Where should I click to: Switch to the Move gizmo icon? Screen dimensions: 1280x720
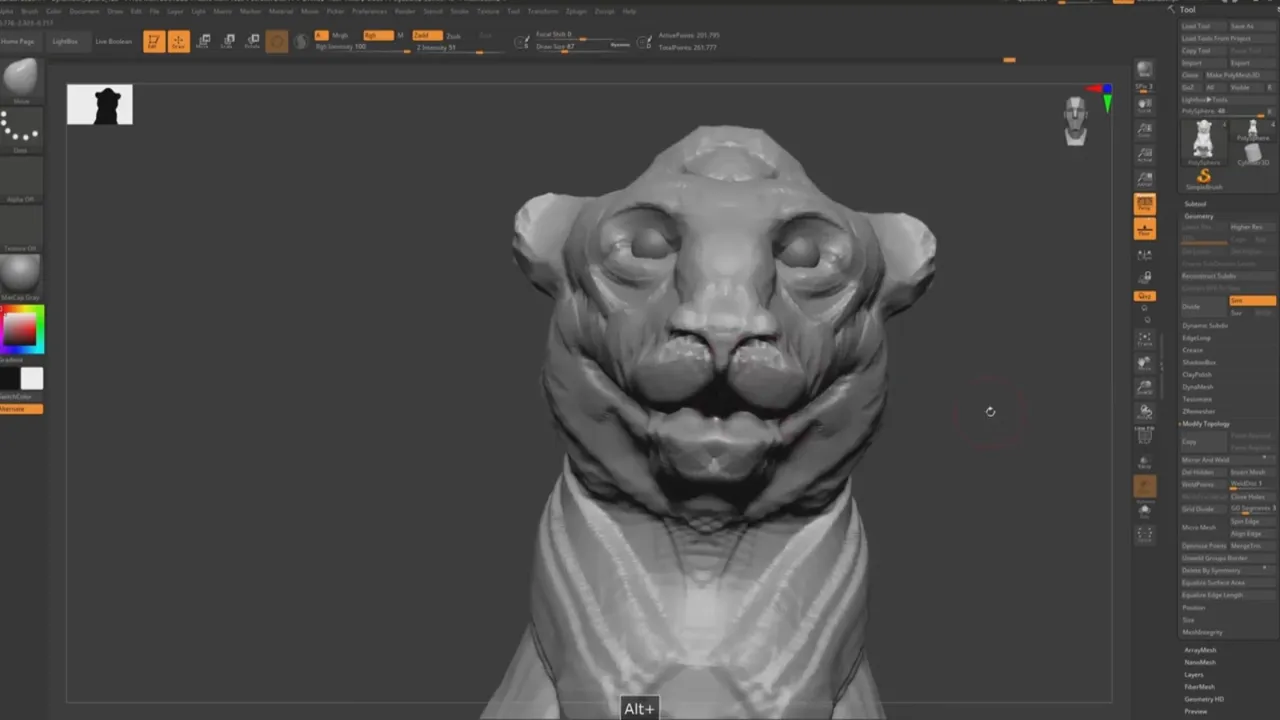point(203,41)
